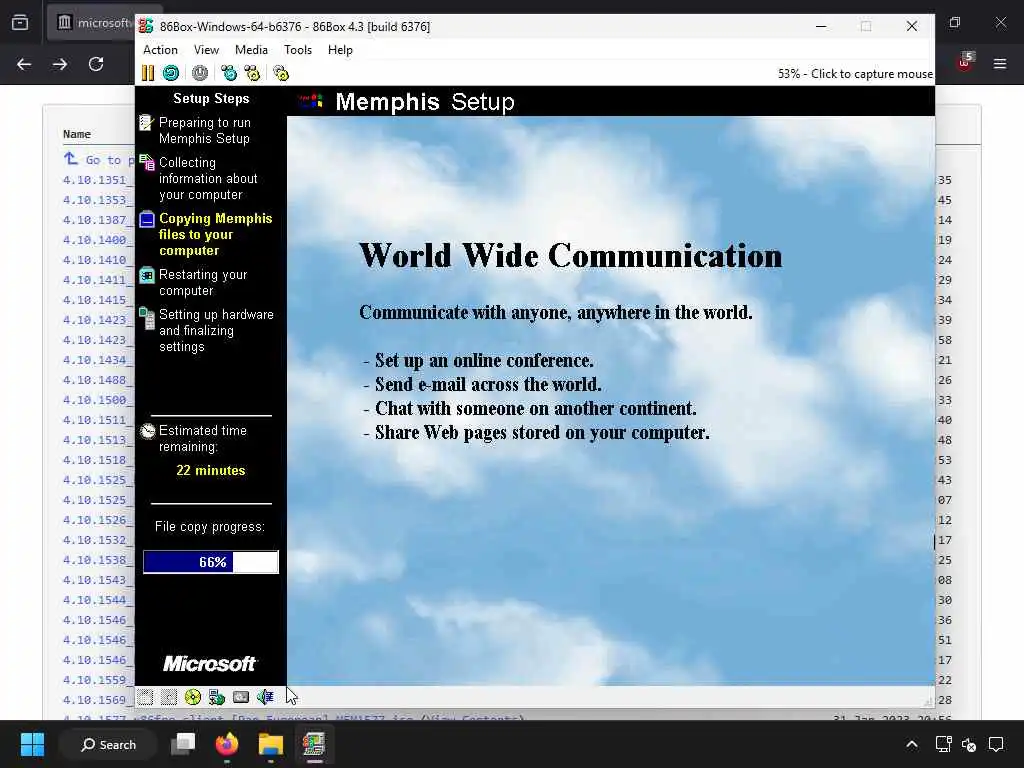
Task: Go back in the browser window
Action: coord(24,64)
